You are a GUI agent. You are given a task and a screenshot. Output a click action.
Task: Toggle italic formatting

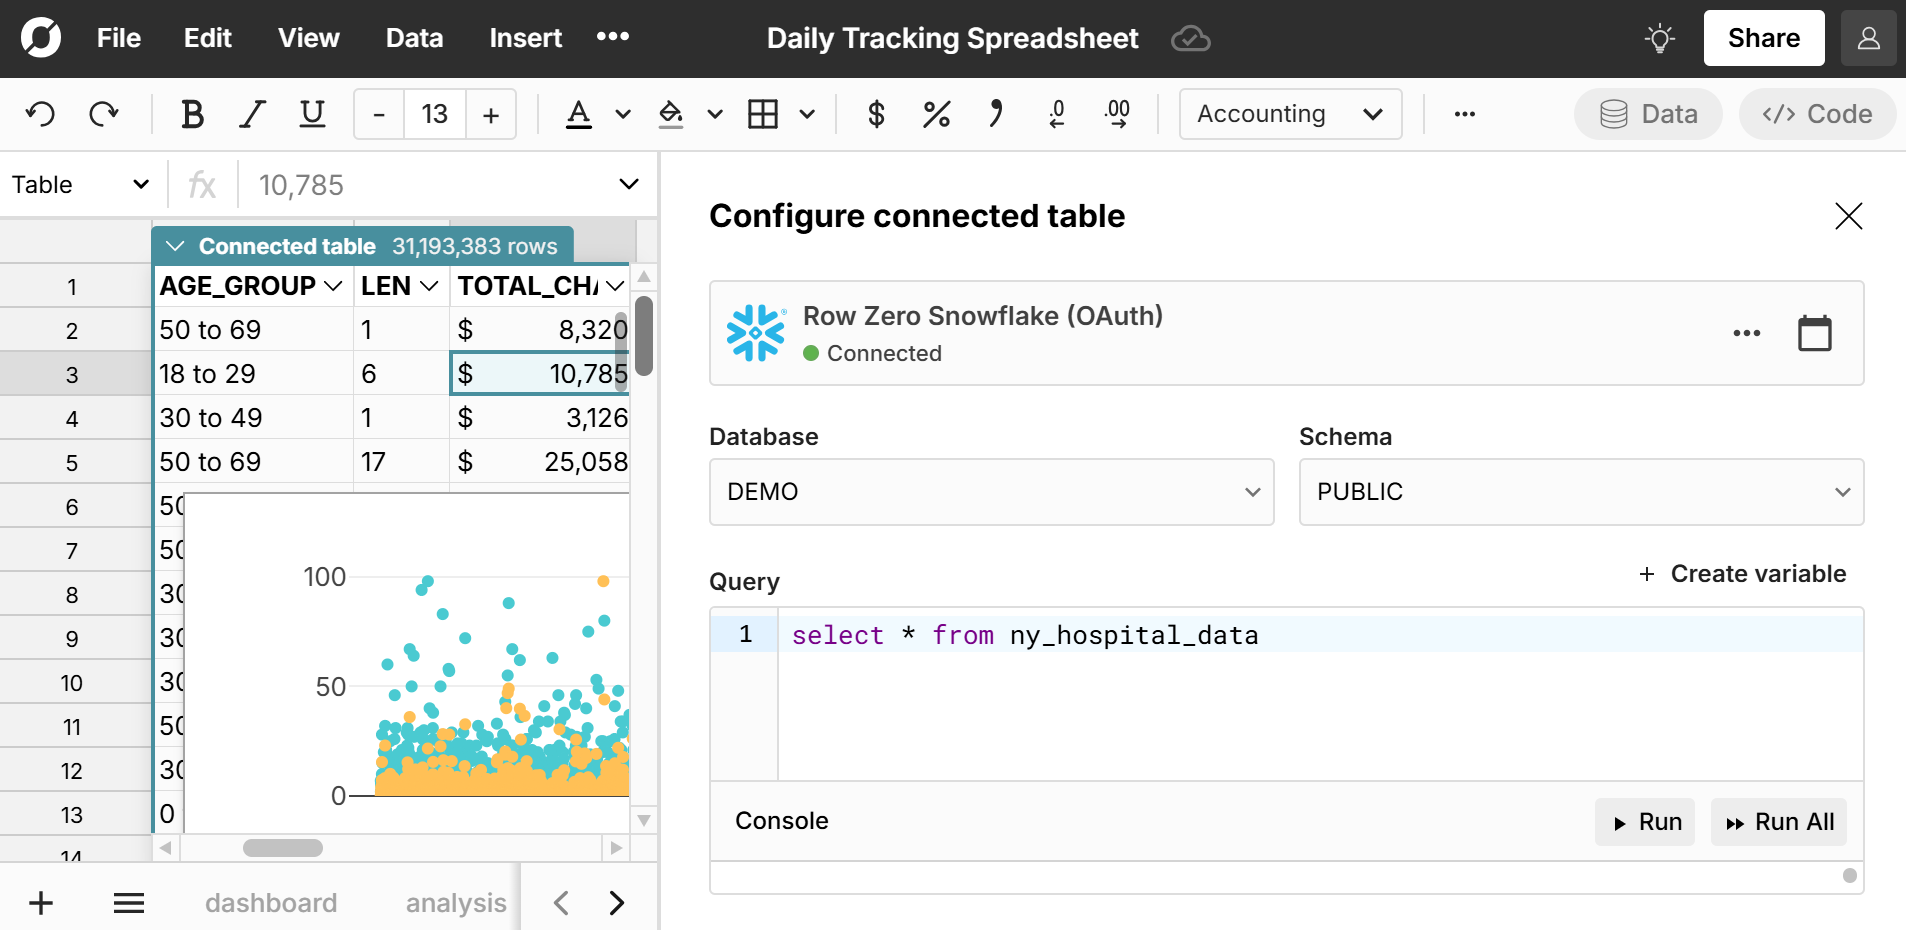click(x=252, y=114)
